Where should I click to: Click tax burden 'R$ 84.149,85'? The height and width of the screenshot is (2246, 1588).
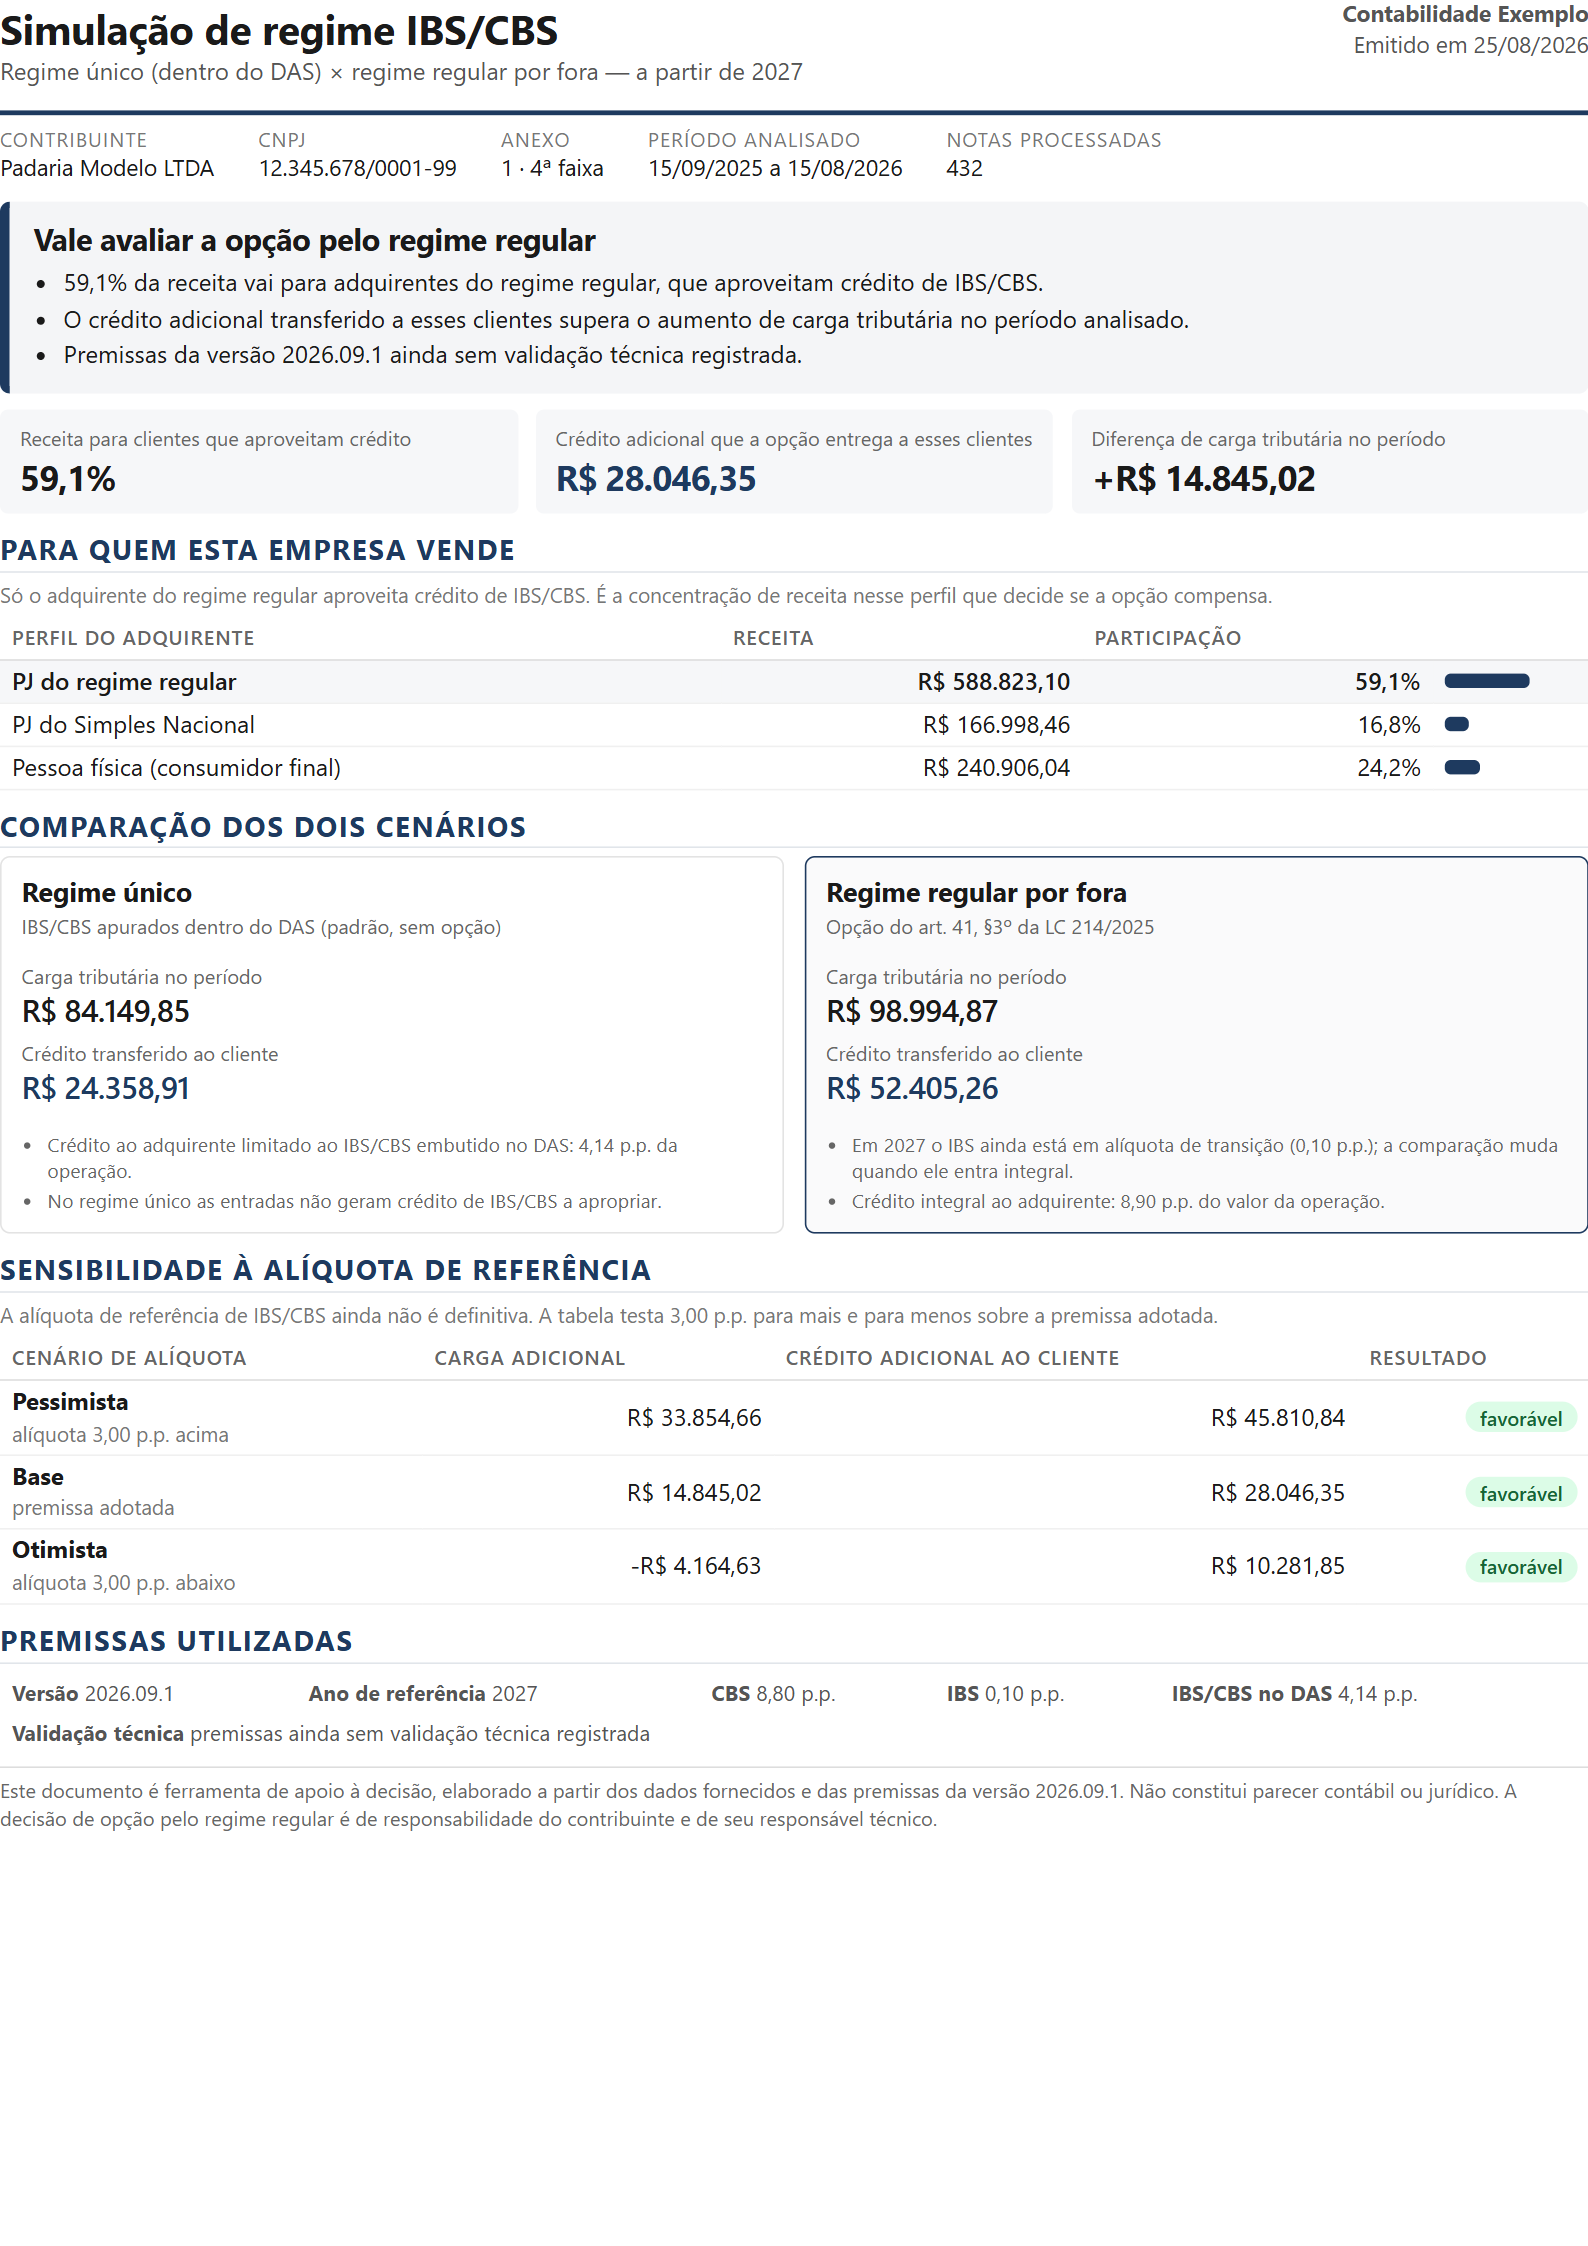pos(106,1012)
